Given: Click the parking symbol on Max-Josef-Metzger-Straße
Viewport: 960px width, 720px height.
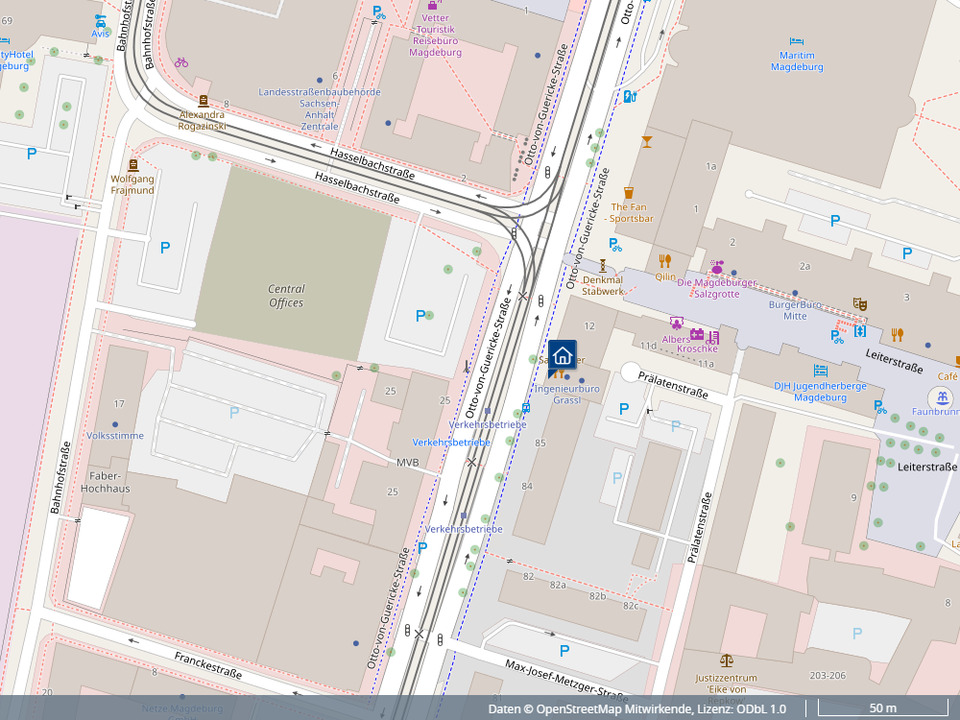Looking at the screenshot, I should (565, 651).
